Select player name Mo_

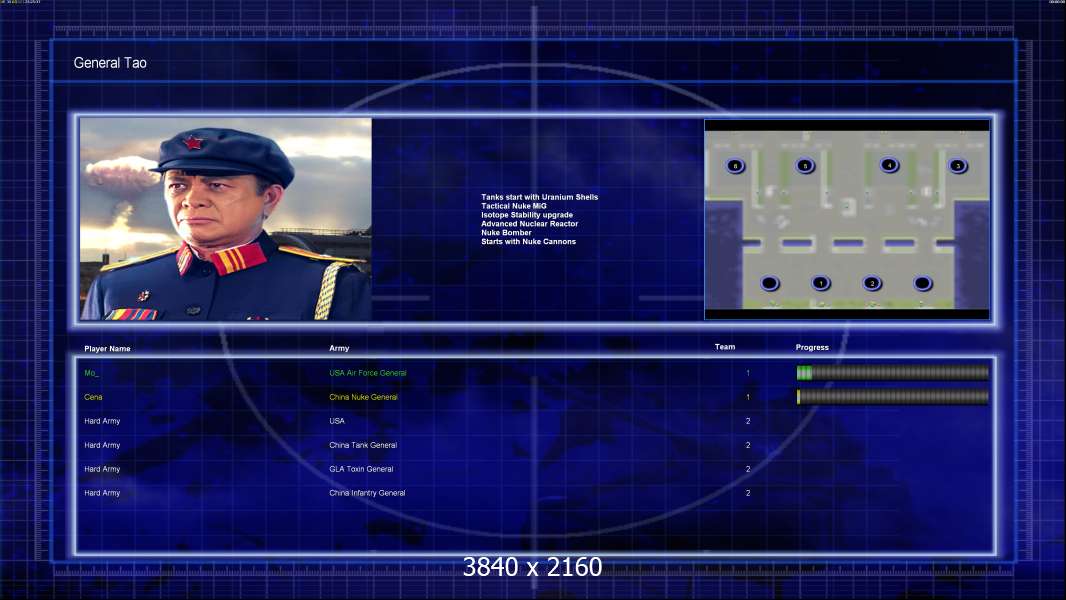pos(92,373)
